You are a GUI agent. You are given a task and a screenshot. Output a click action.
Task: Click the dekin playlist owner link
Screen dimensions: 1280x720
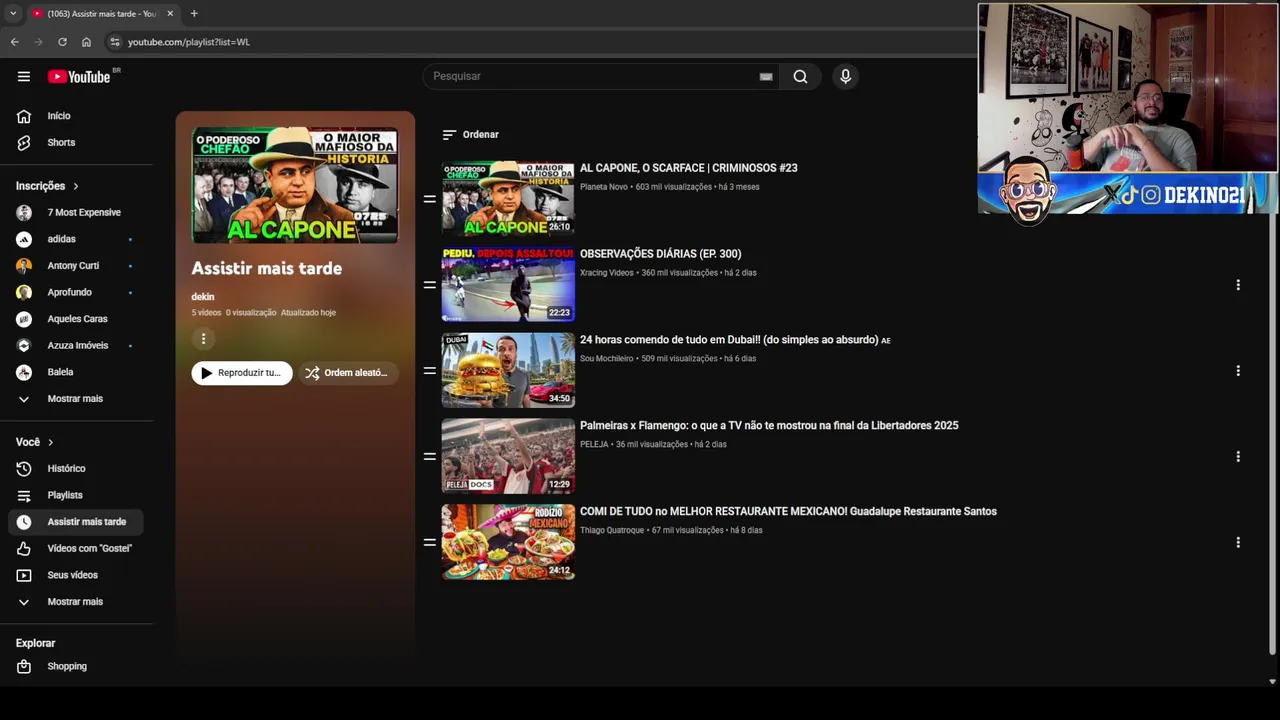[x=203, y=297]
